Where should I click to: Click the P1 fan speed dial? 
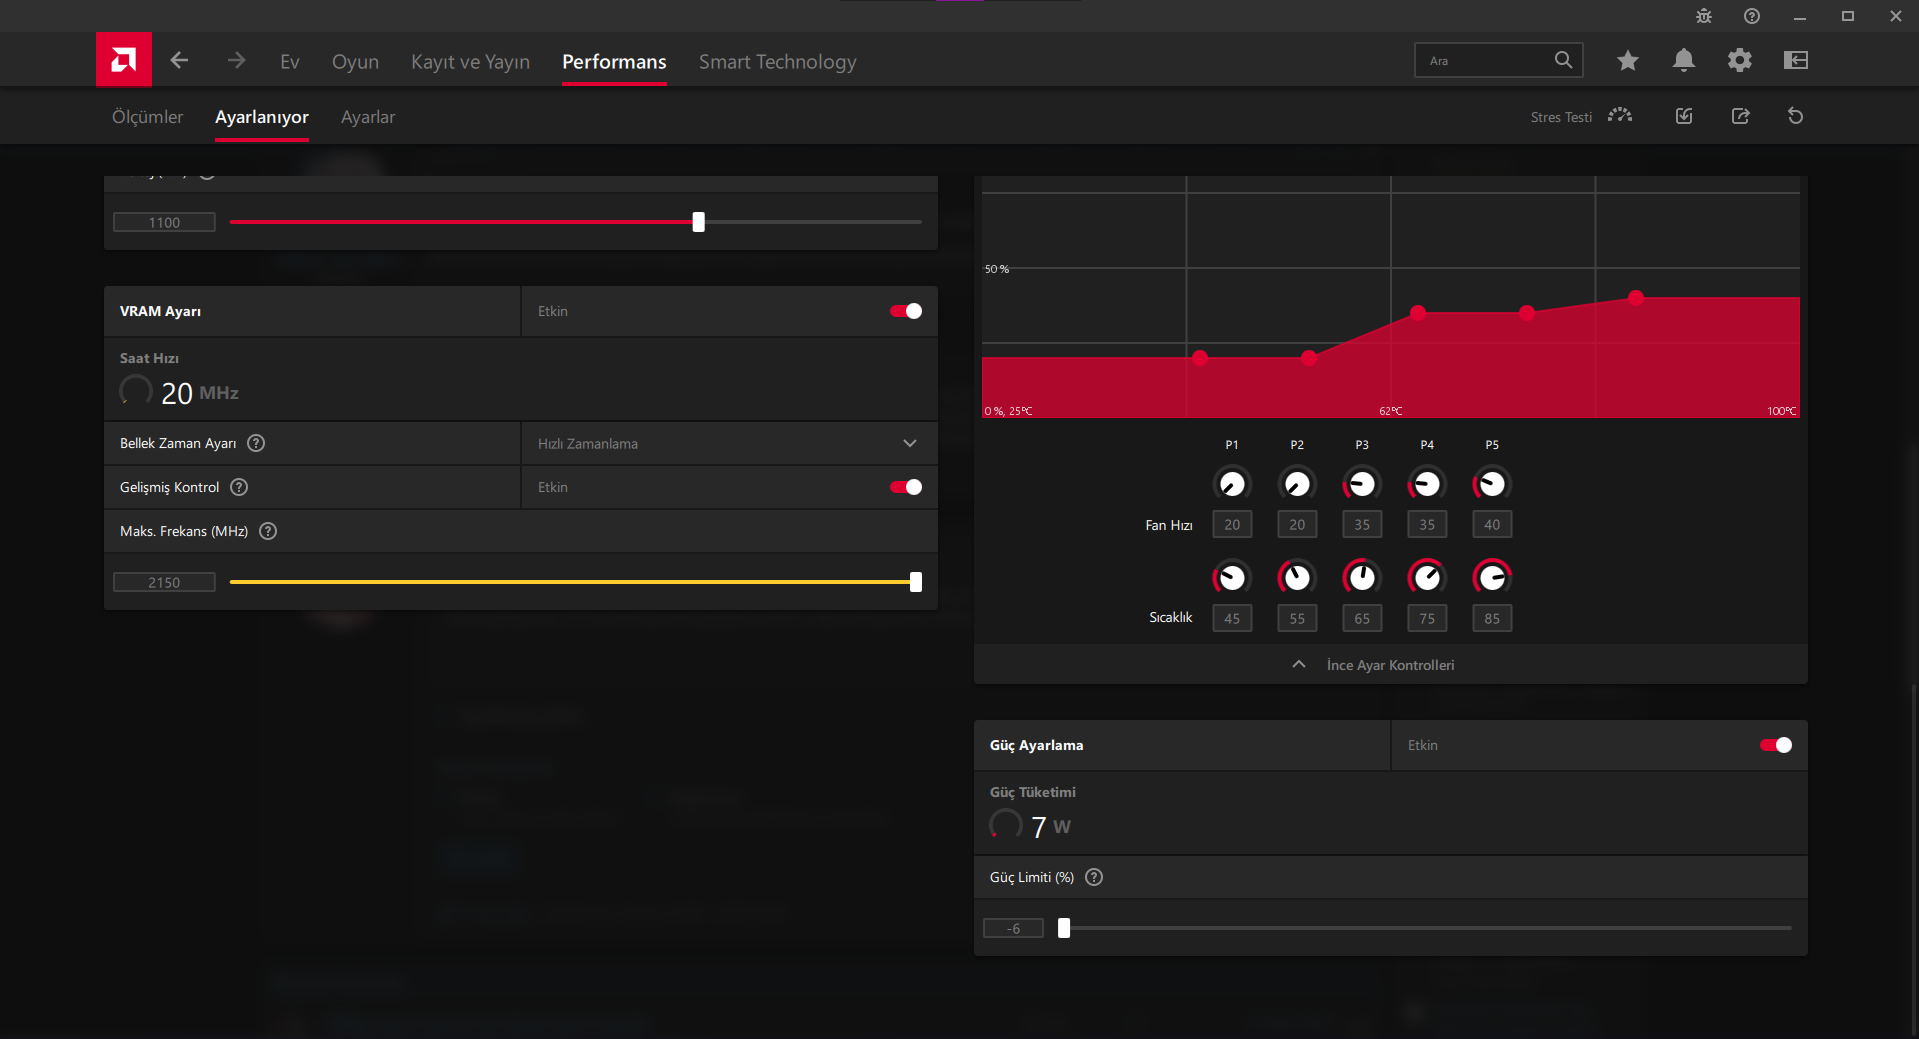coord(1232,484)
